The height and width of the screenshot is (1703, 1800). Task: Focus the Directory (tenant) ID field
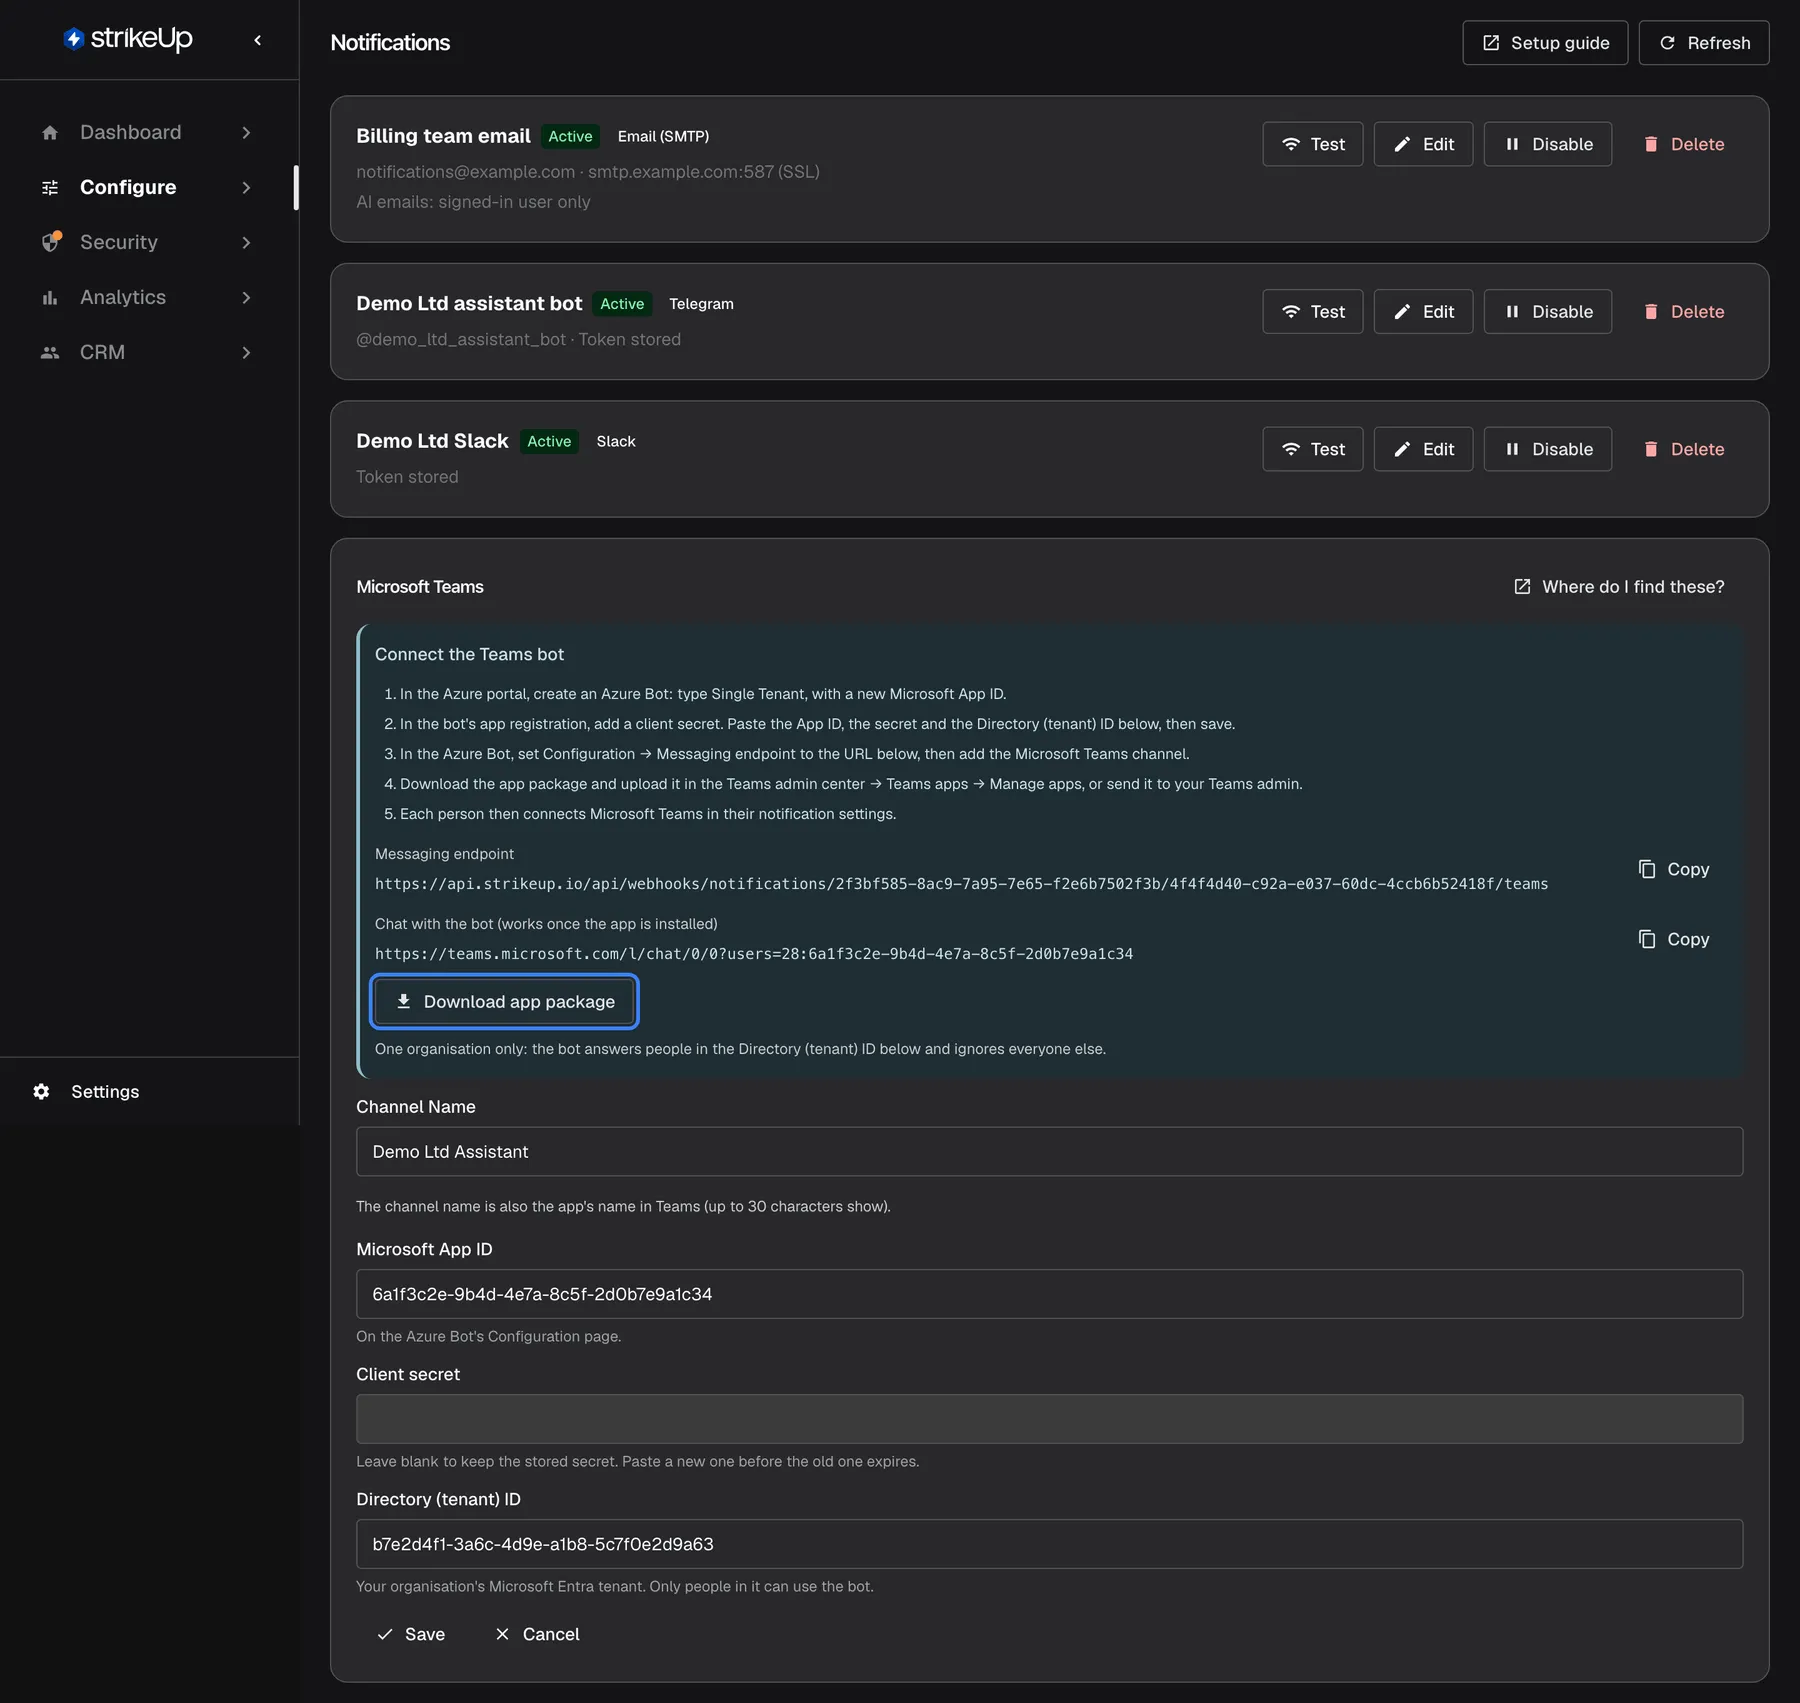click(1049, 1544)
